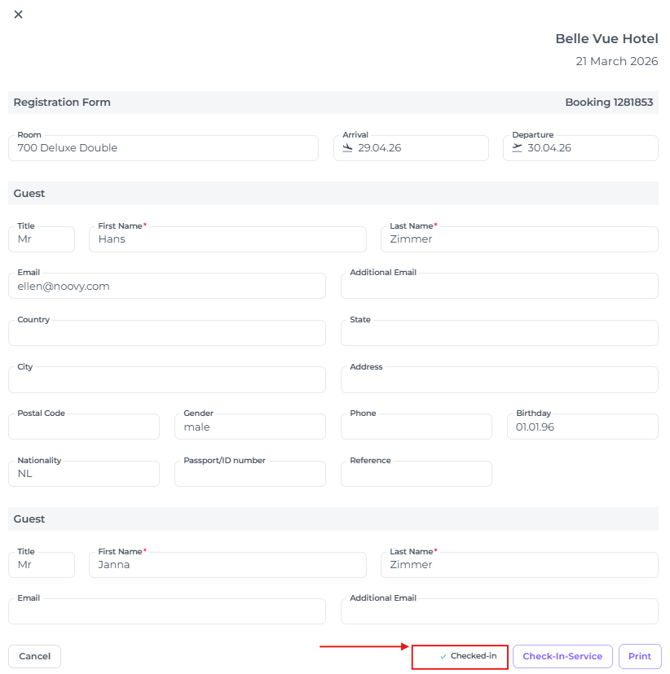Edit the first name field containing Hans
The width and height of the screenshot is (670, 674).
click(x=227, y=240)
